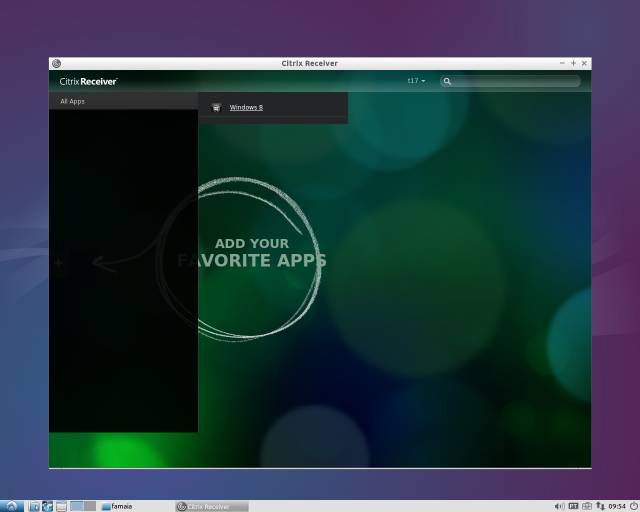Screen dimensions: 640x512
Task: Switch to the second workspace in pager
Action: click(90, 506)
